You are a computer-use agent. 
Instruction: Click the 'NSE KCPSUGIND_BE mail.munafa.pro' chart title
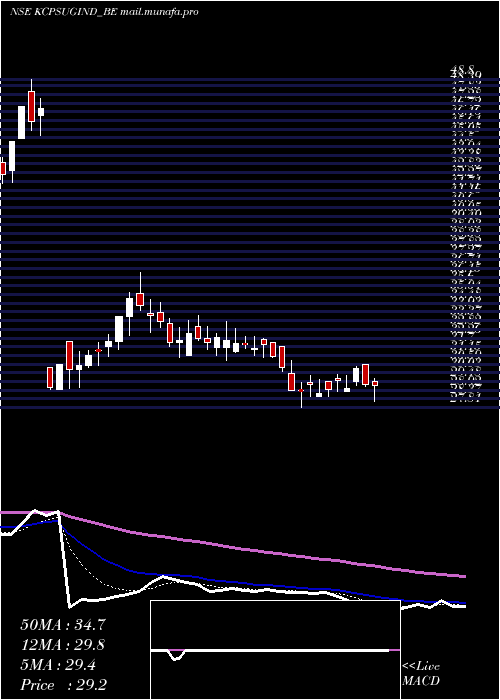[x=104, y=12]
